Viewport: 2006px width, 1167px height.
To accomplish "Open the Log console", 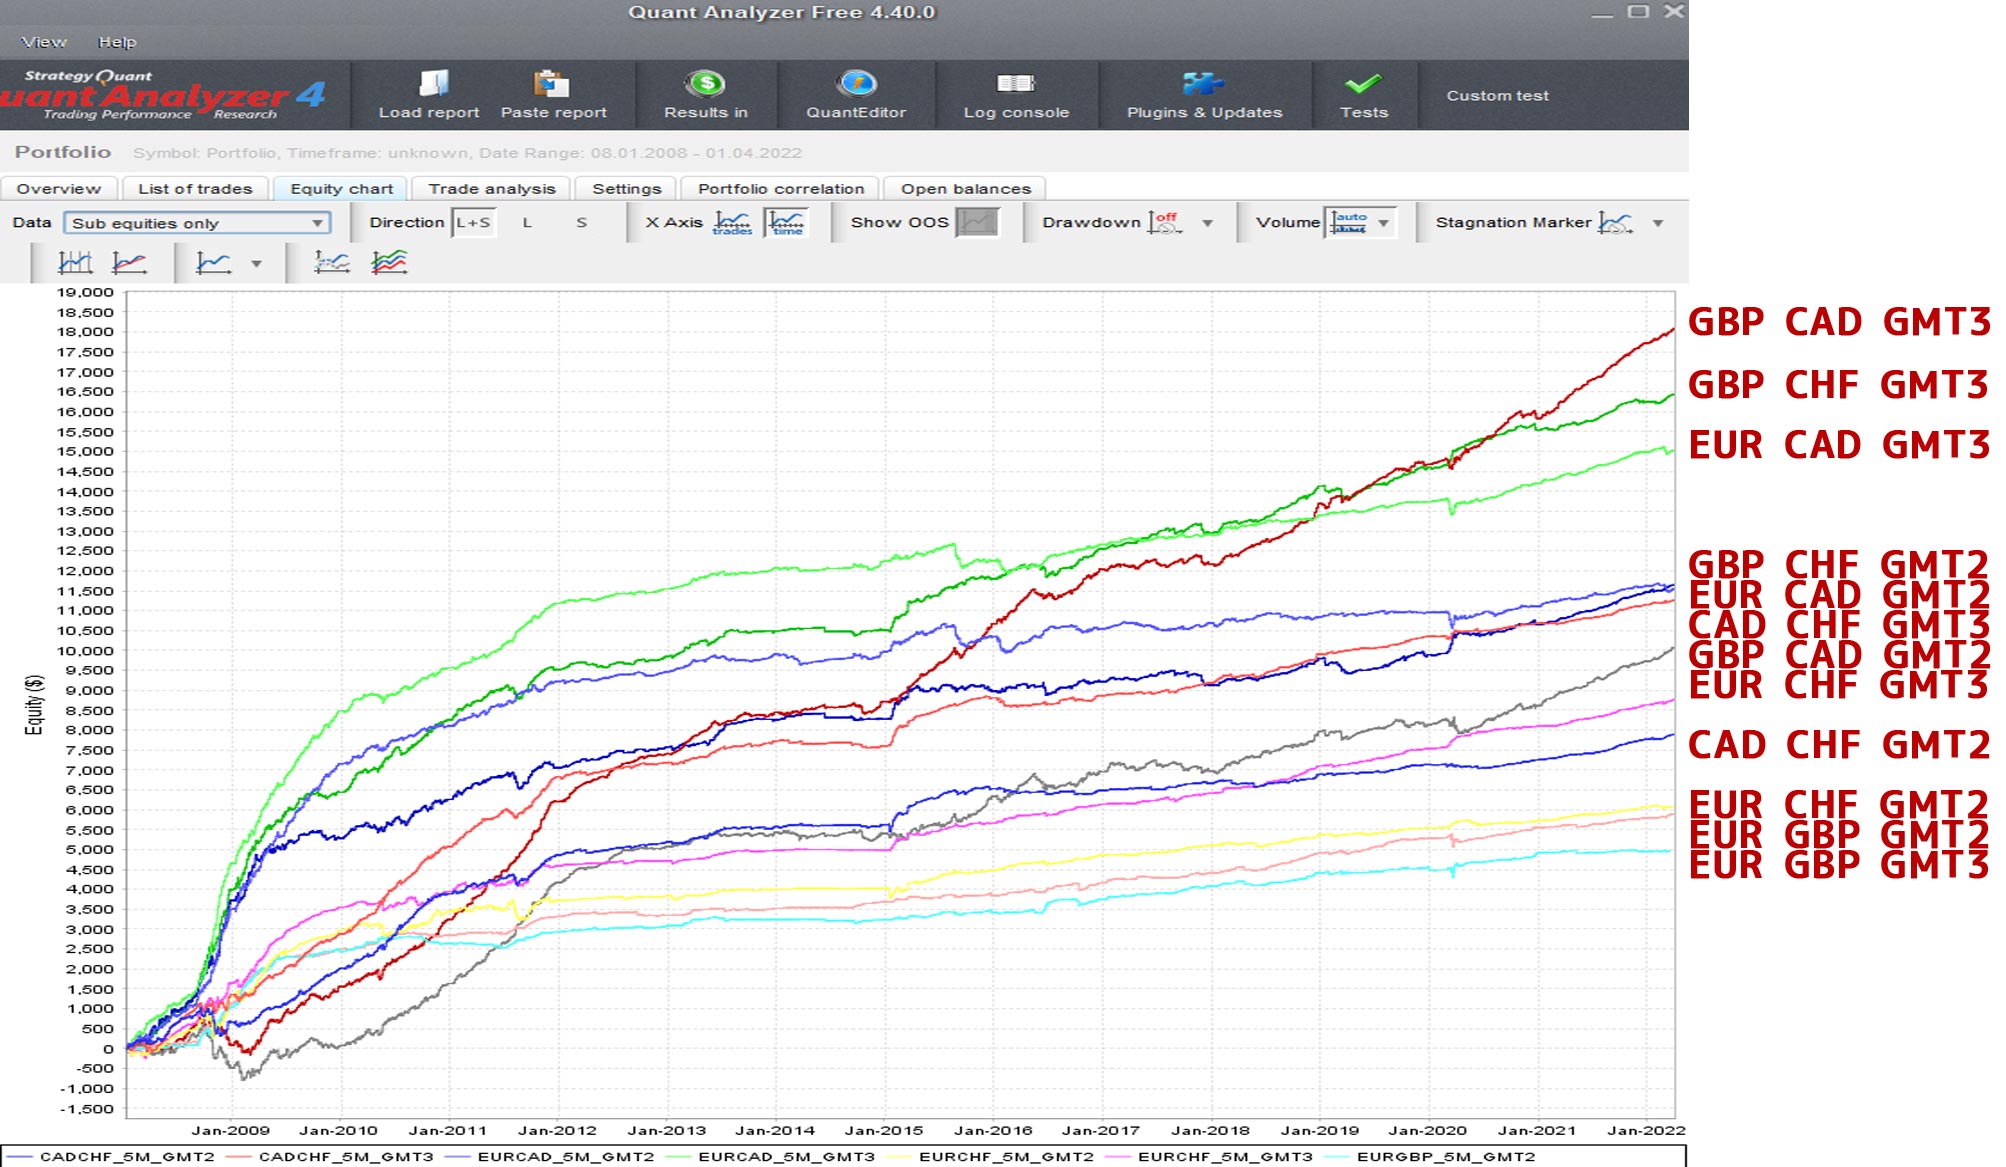I will [x=1015, y=84].
